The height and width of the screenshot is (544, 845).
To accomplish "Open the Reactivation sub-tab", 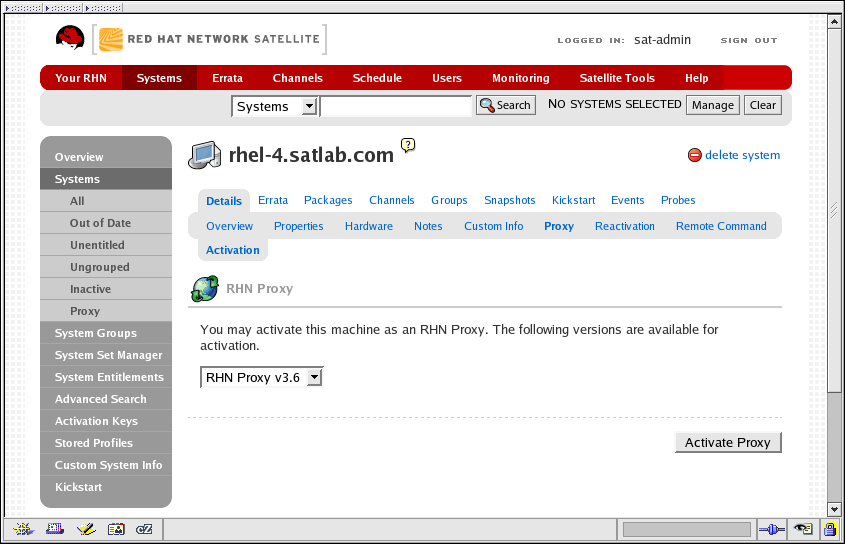I will pyautogui.click(x=625, y=226).
